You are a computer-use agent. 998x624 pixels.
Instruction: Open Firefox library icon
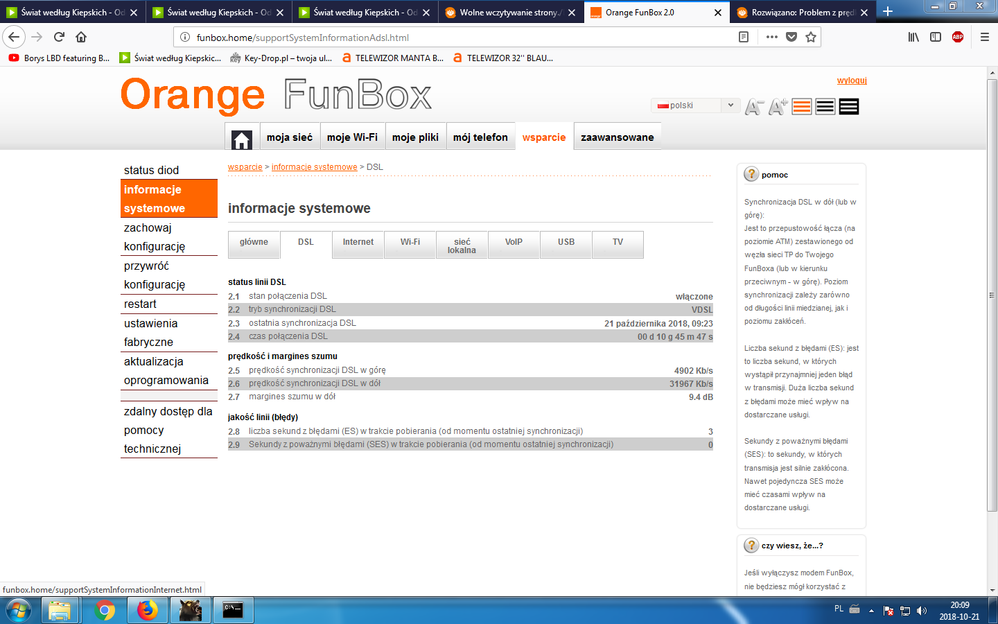(x=913, y=37)
